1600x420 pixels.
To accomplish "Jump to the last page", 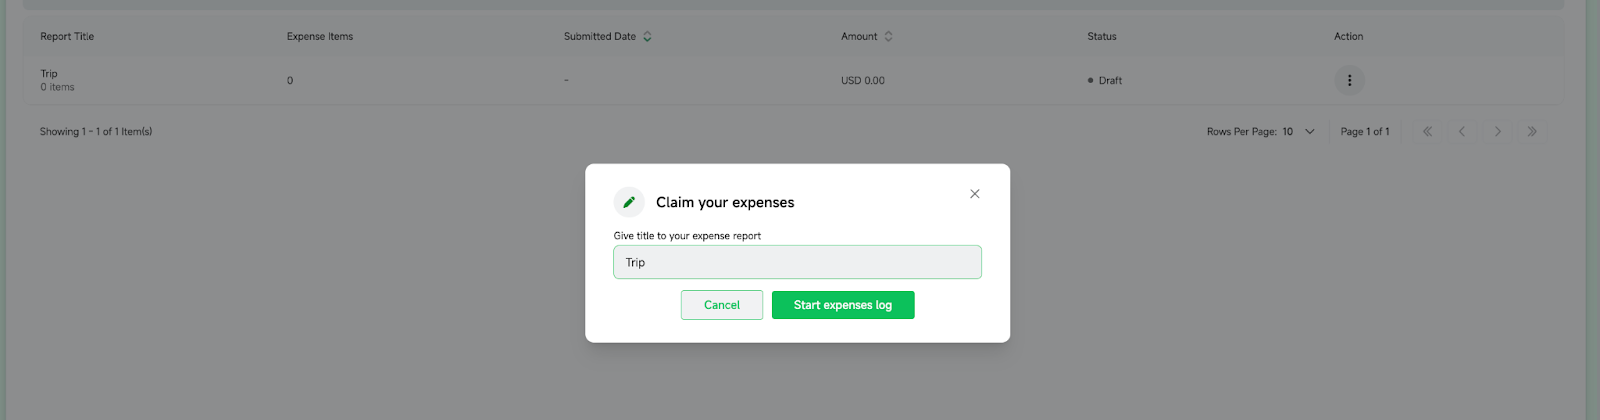I will pyautogui.click(x=1532, y=131).
